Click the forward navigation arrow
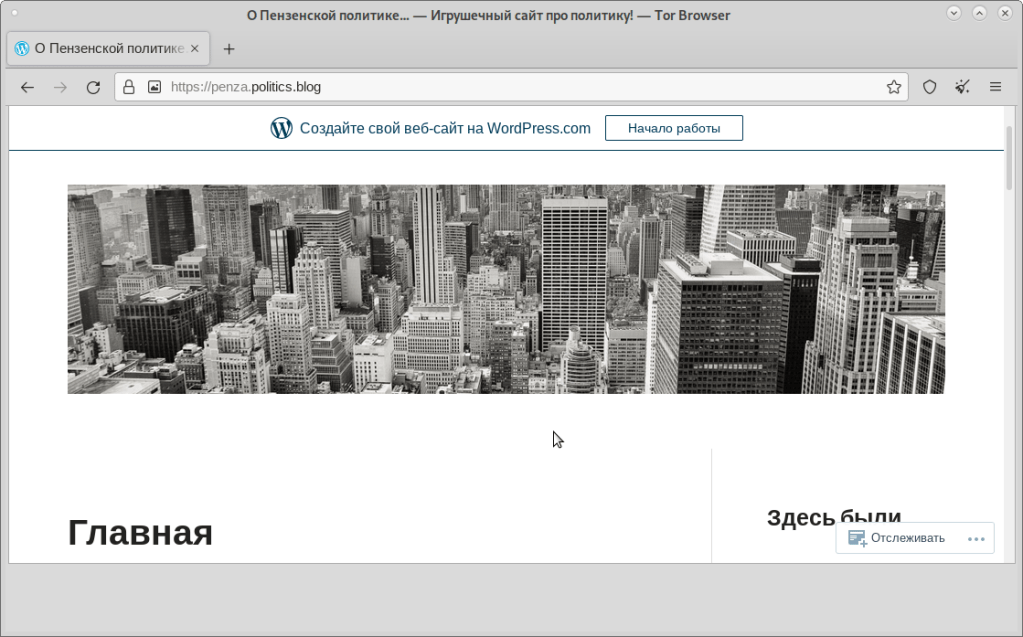1023x637 pixels. 60,87
